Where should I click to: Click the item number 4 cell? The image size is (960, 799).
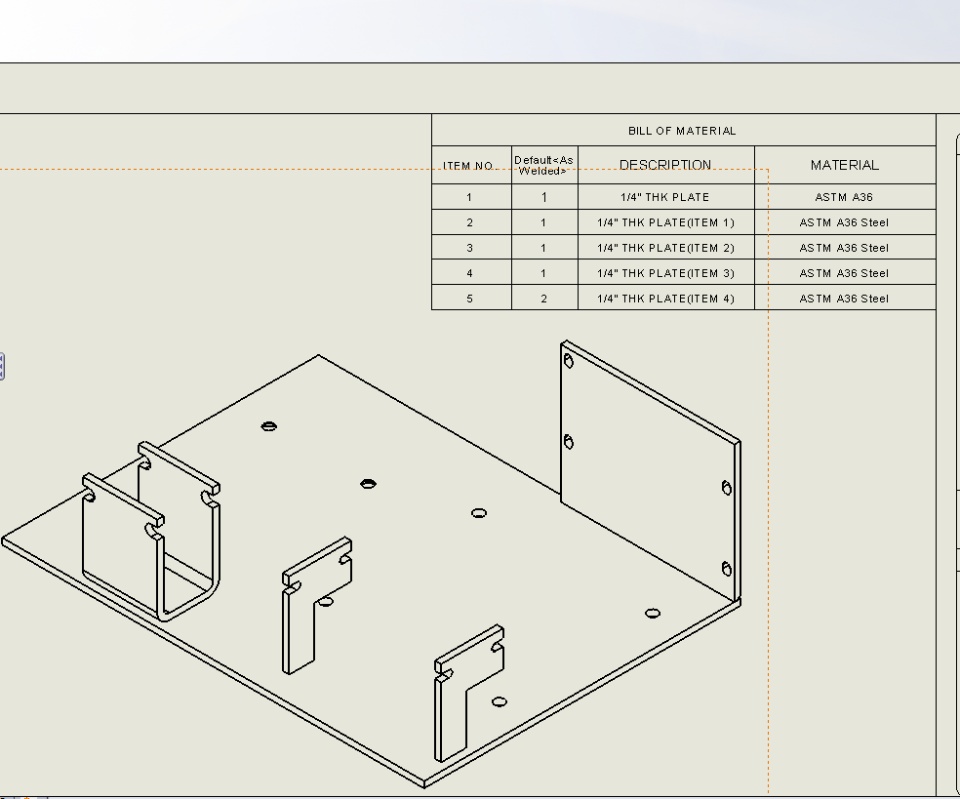point(471,273)
